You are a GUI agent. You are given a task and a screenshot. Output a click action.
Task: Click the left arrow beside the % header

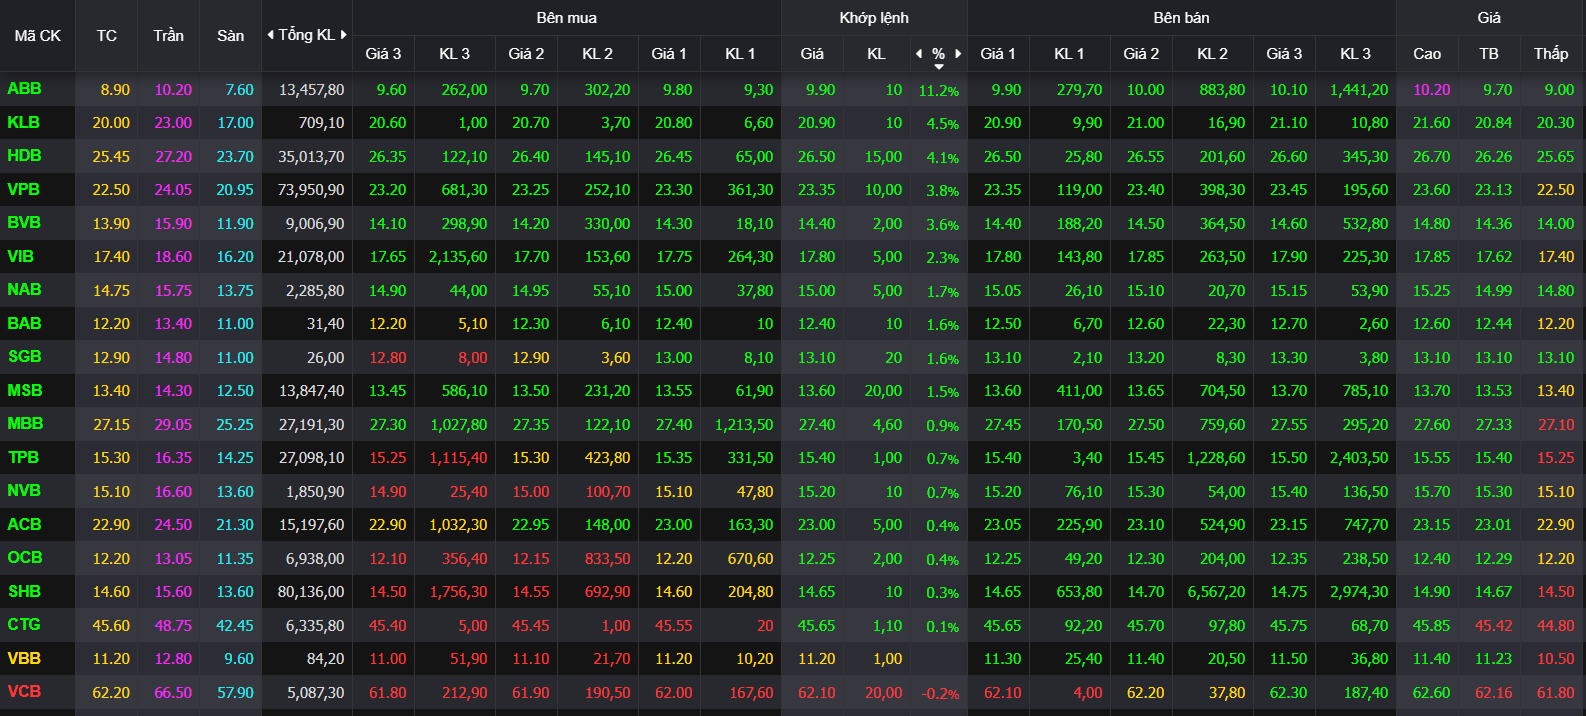919,54
